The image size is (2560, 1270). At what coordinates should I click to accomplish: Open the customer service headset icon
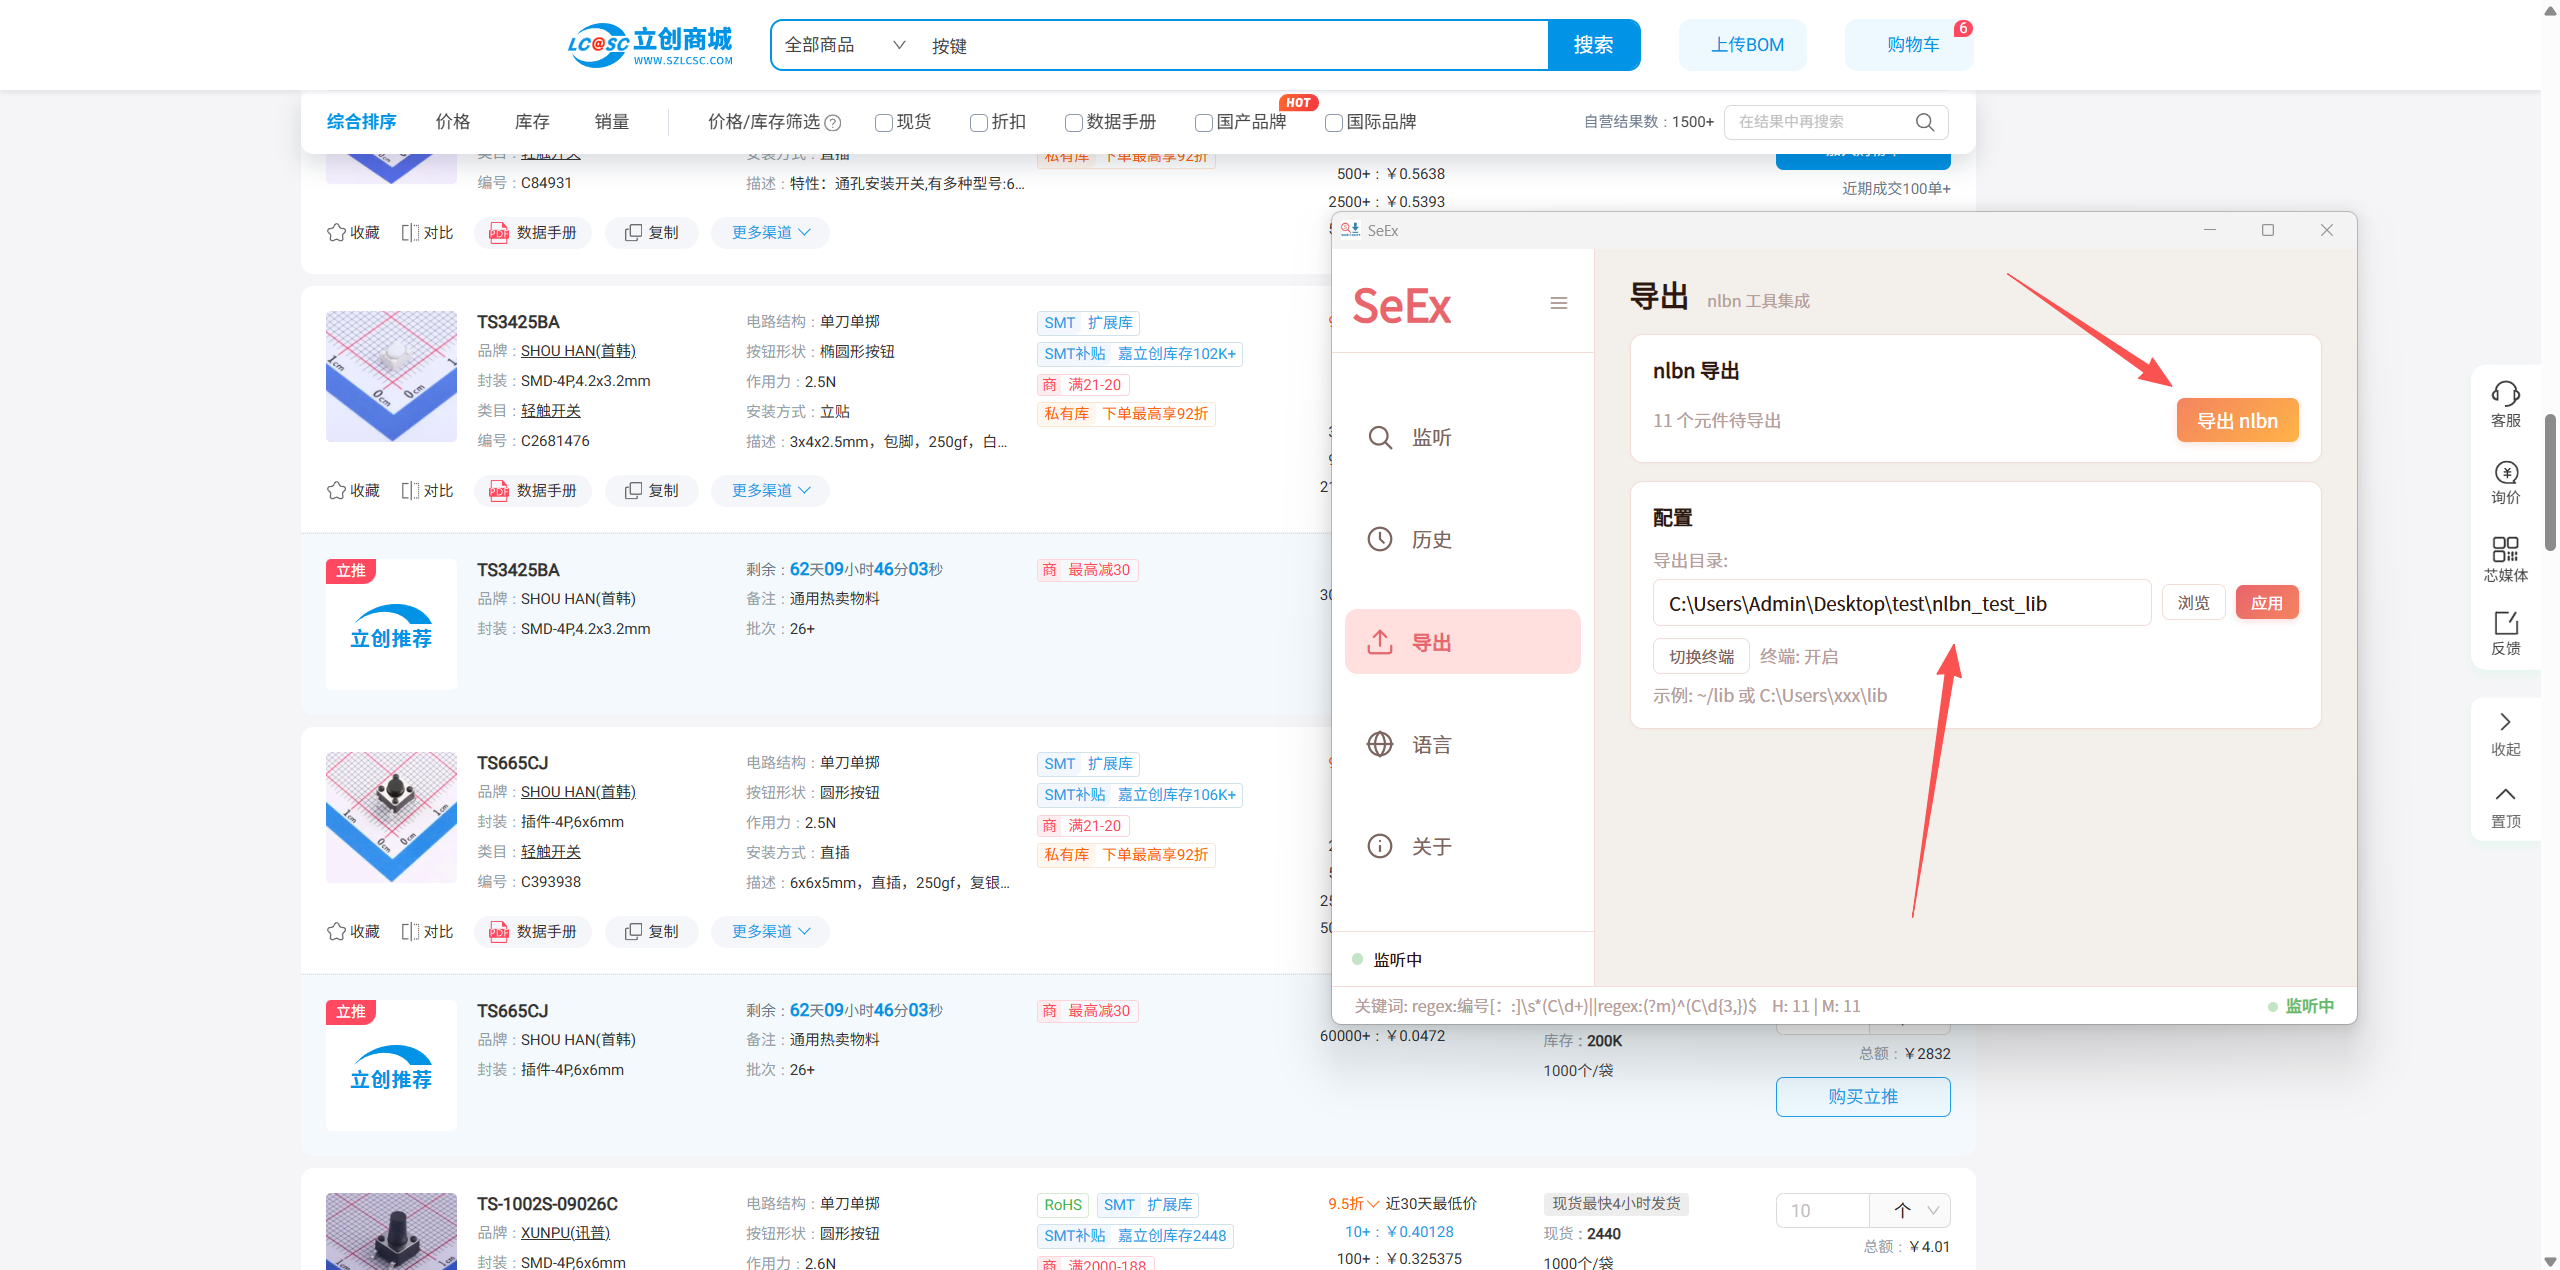[2505, 394]
